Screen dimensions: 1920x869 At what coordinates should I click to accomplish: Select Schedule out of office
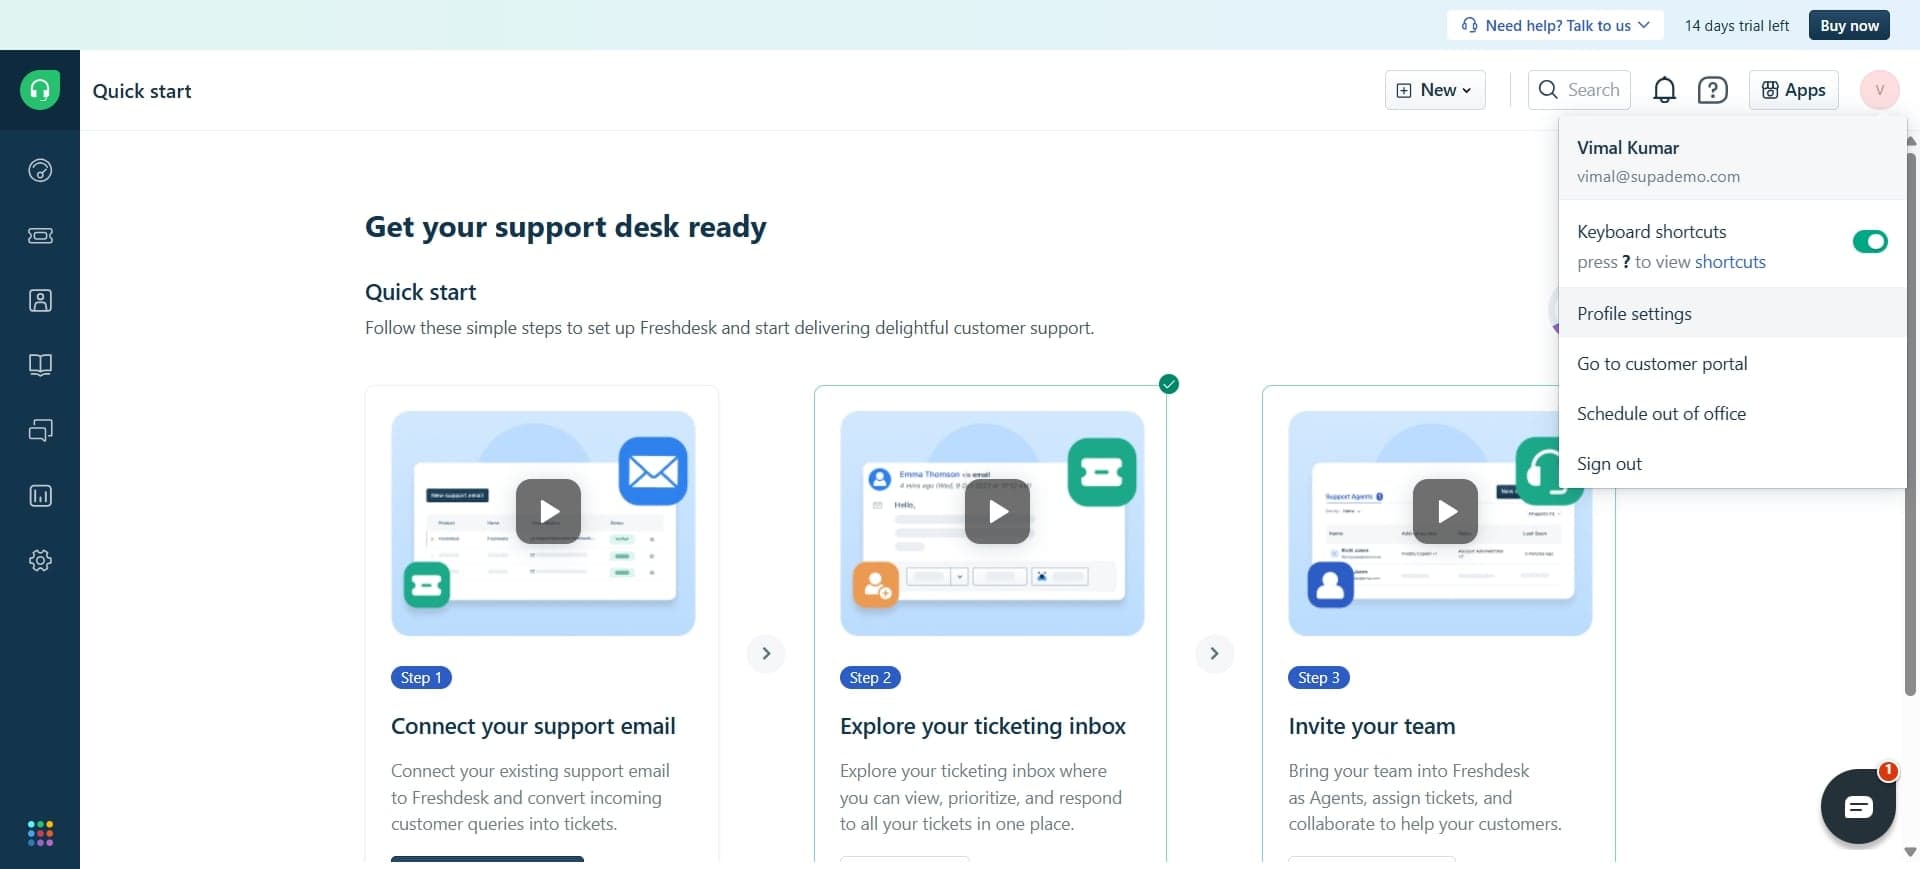click(x=1732, y=413)
